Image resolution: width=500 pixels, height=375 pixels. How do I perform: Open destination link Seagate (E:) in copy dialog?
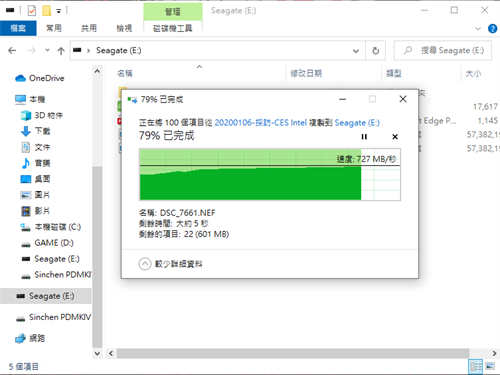pyautogui.click(x=357, y=123)
